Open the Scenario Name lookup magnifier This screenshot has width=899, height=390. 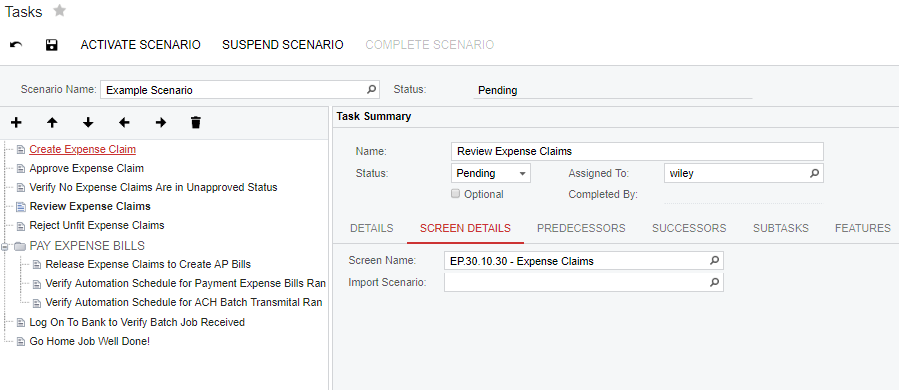tap(371, 89)
